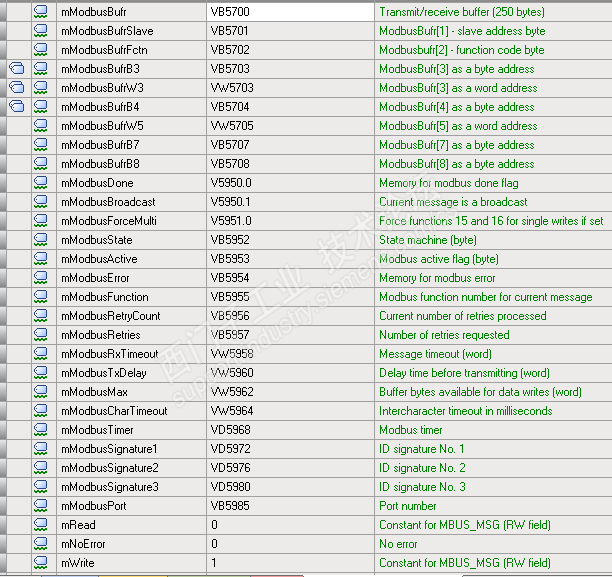612x577 pixels.
Task: Click the symbol icon beside mModbusBufrSlave
Action: (41, 31)
